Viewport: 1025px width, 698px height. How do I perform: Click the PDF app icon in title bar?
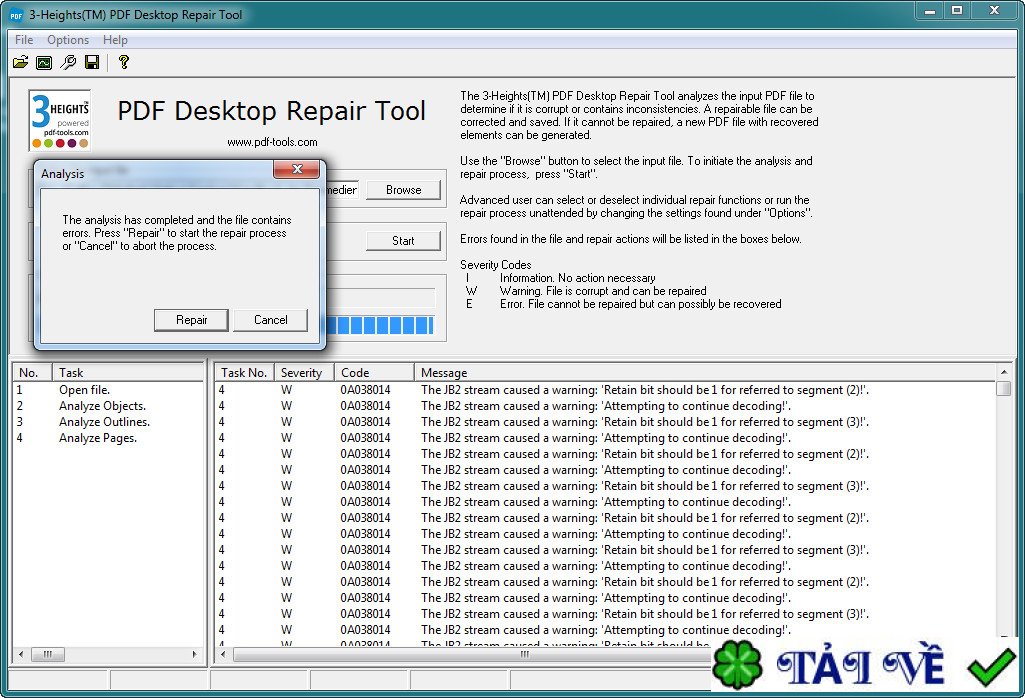(16, 14)
